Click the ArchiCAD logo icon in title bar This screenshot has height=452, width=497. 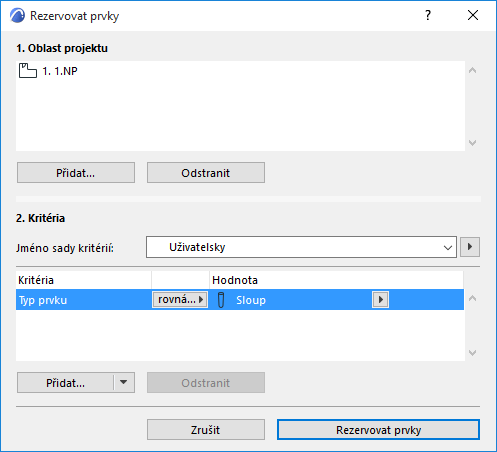pyautogui.click(x=17, y=15)
